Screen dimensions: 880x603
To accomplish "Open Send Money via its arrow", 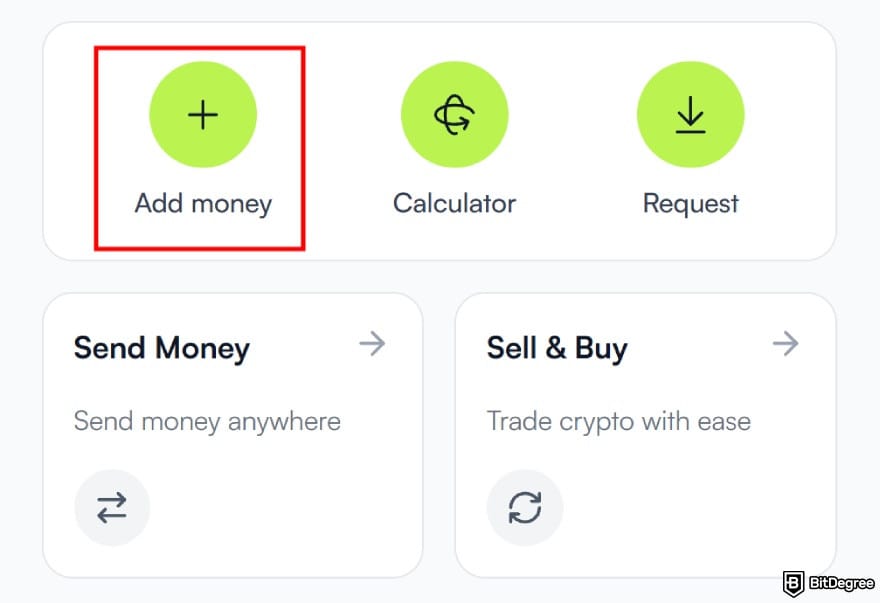I will pyautogui.click(x=372, y=344).
